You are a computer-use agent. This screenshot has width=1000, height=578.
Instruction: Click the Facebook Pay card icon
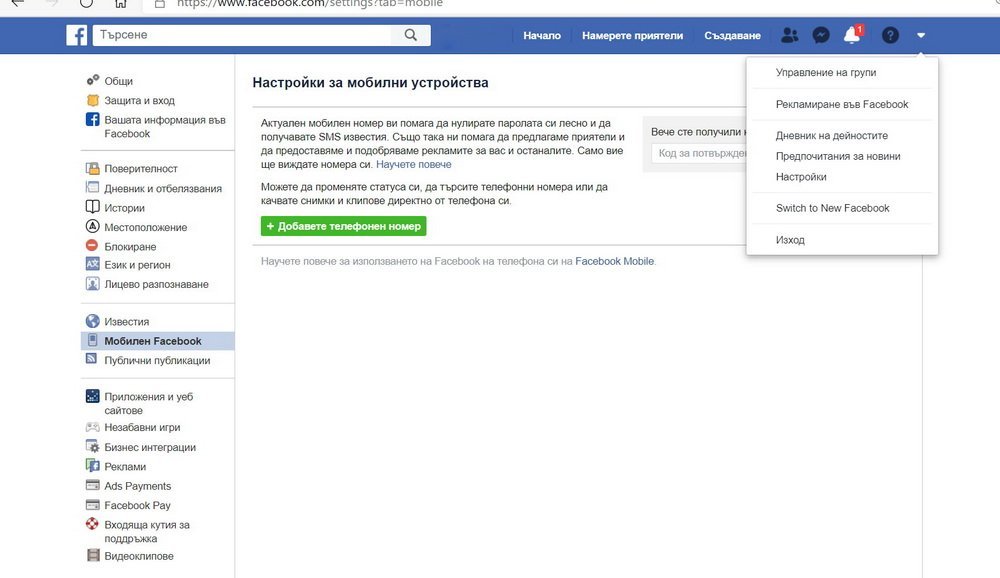(93, 505)
